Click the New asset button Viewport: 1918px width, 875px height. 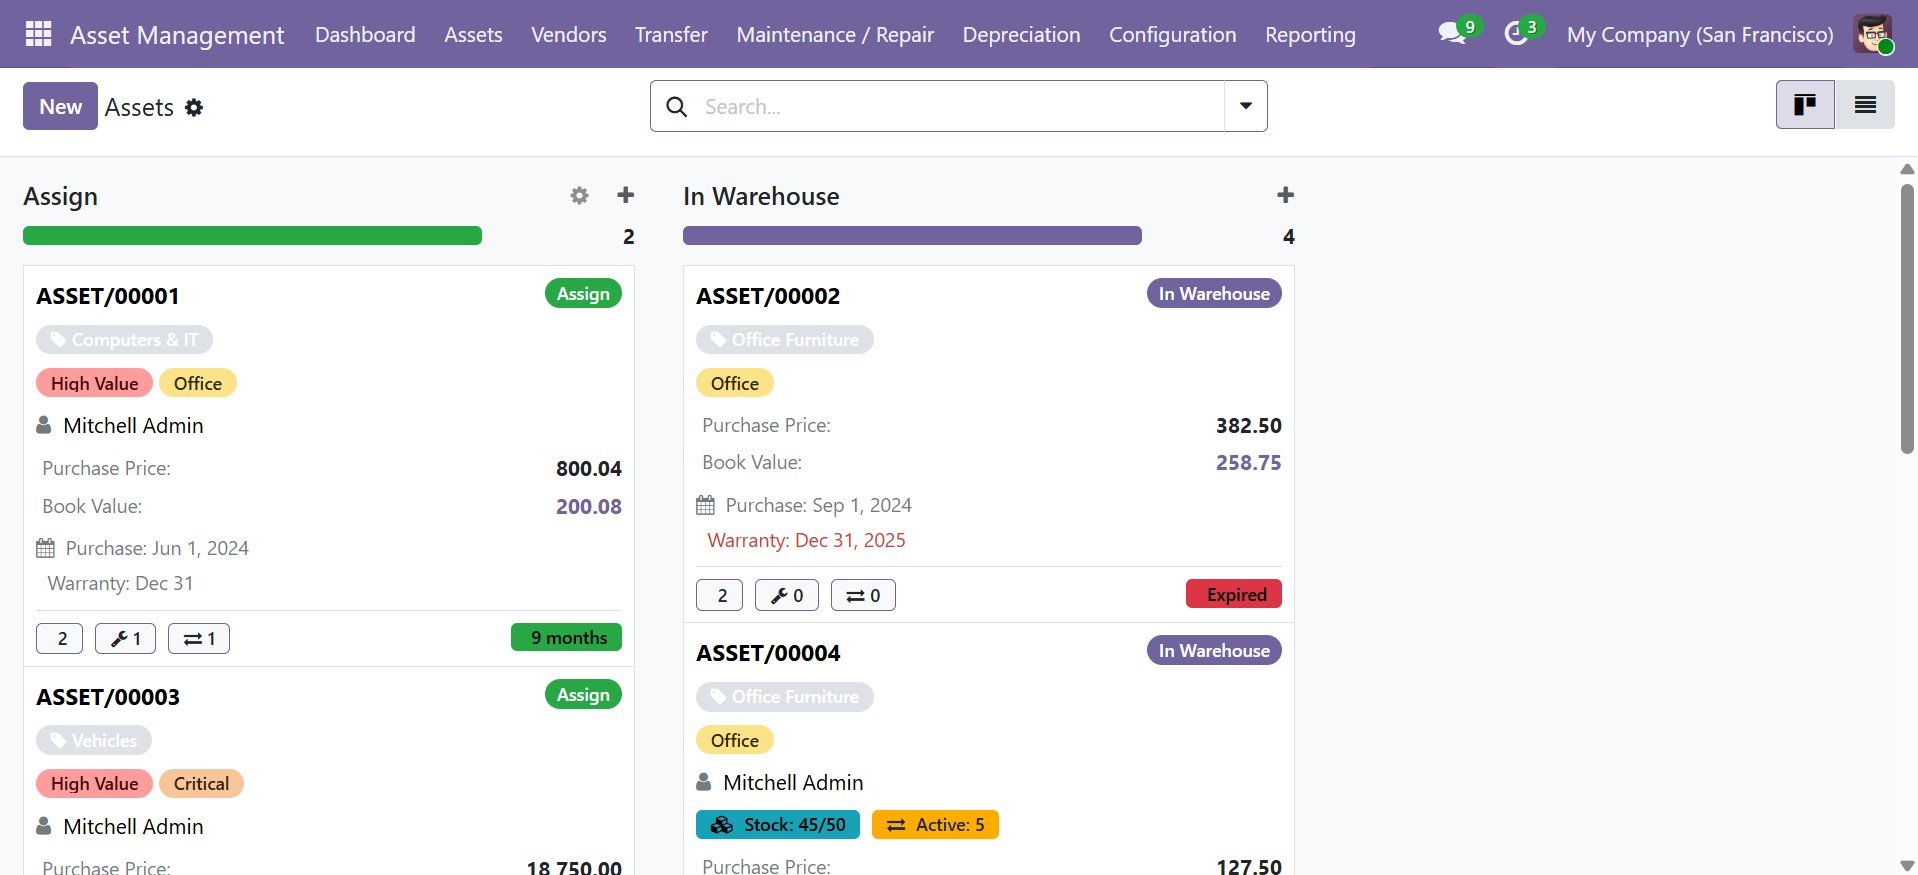pos(60,106)
